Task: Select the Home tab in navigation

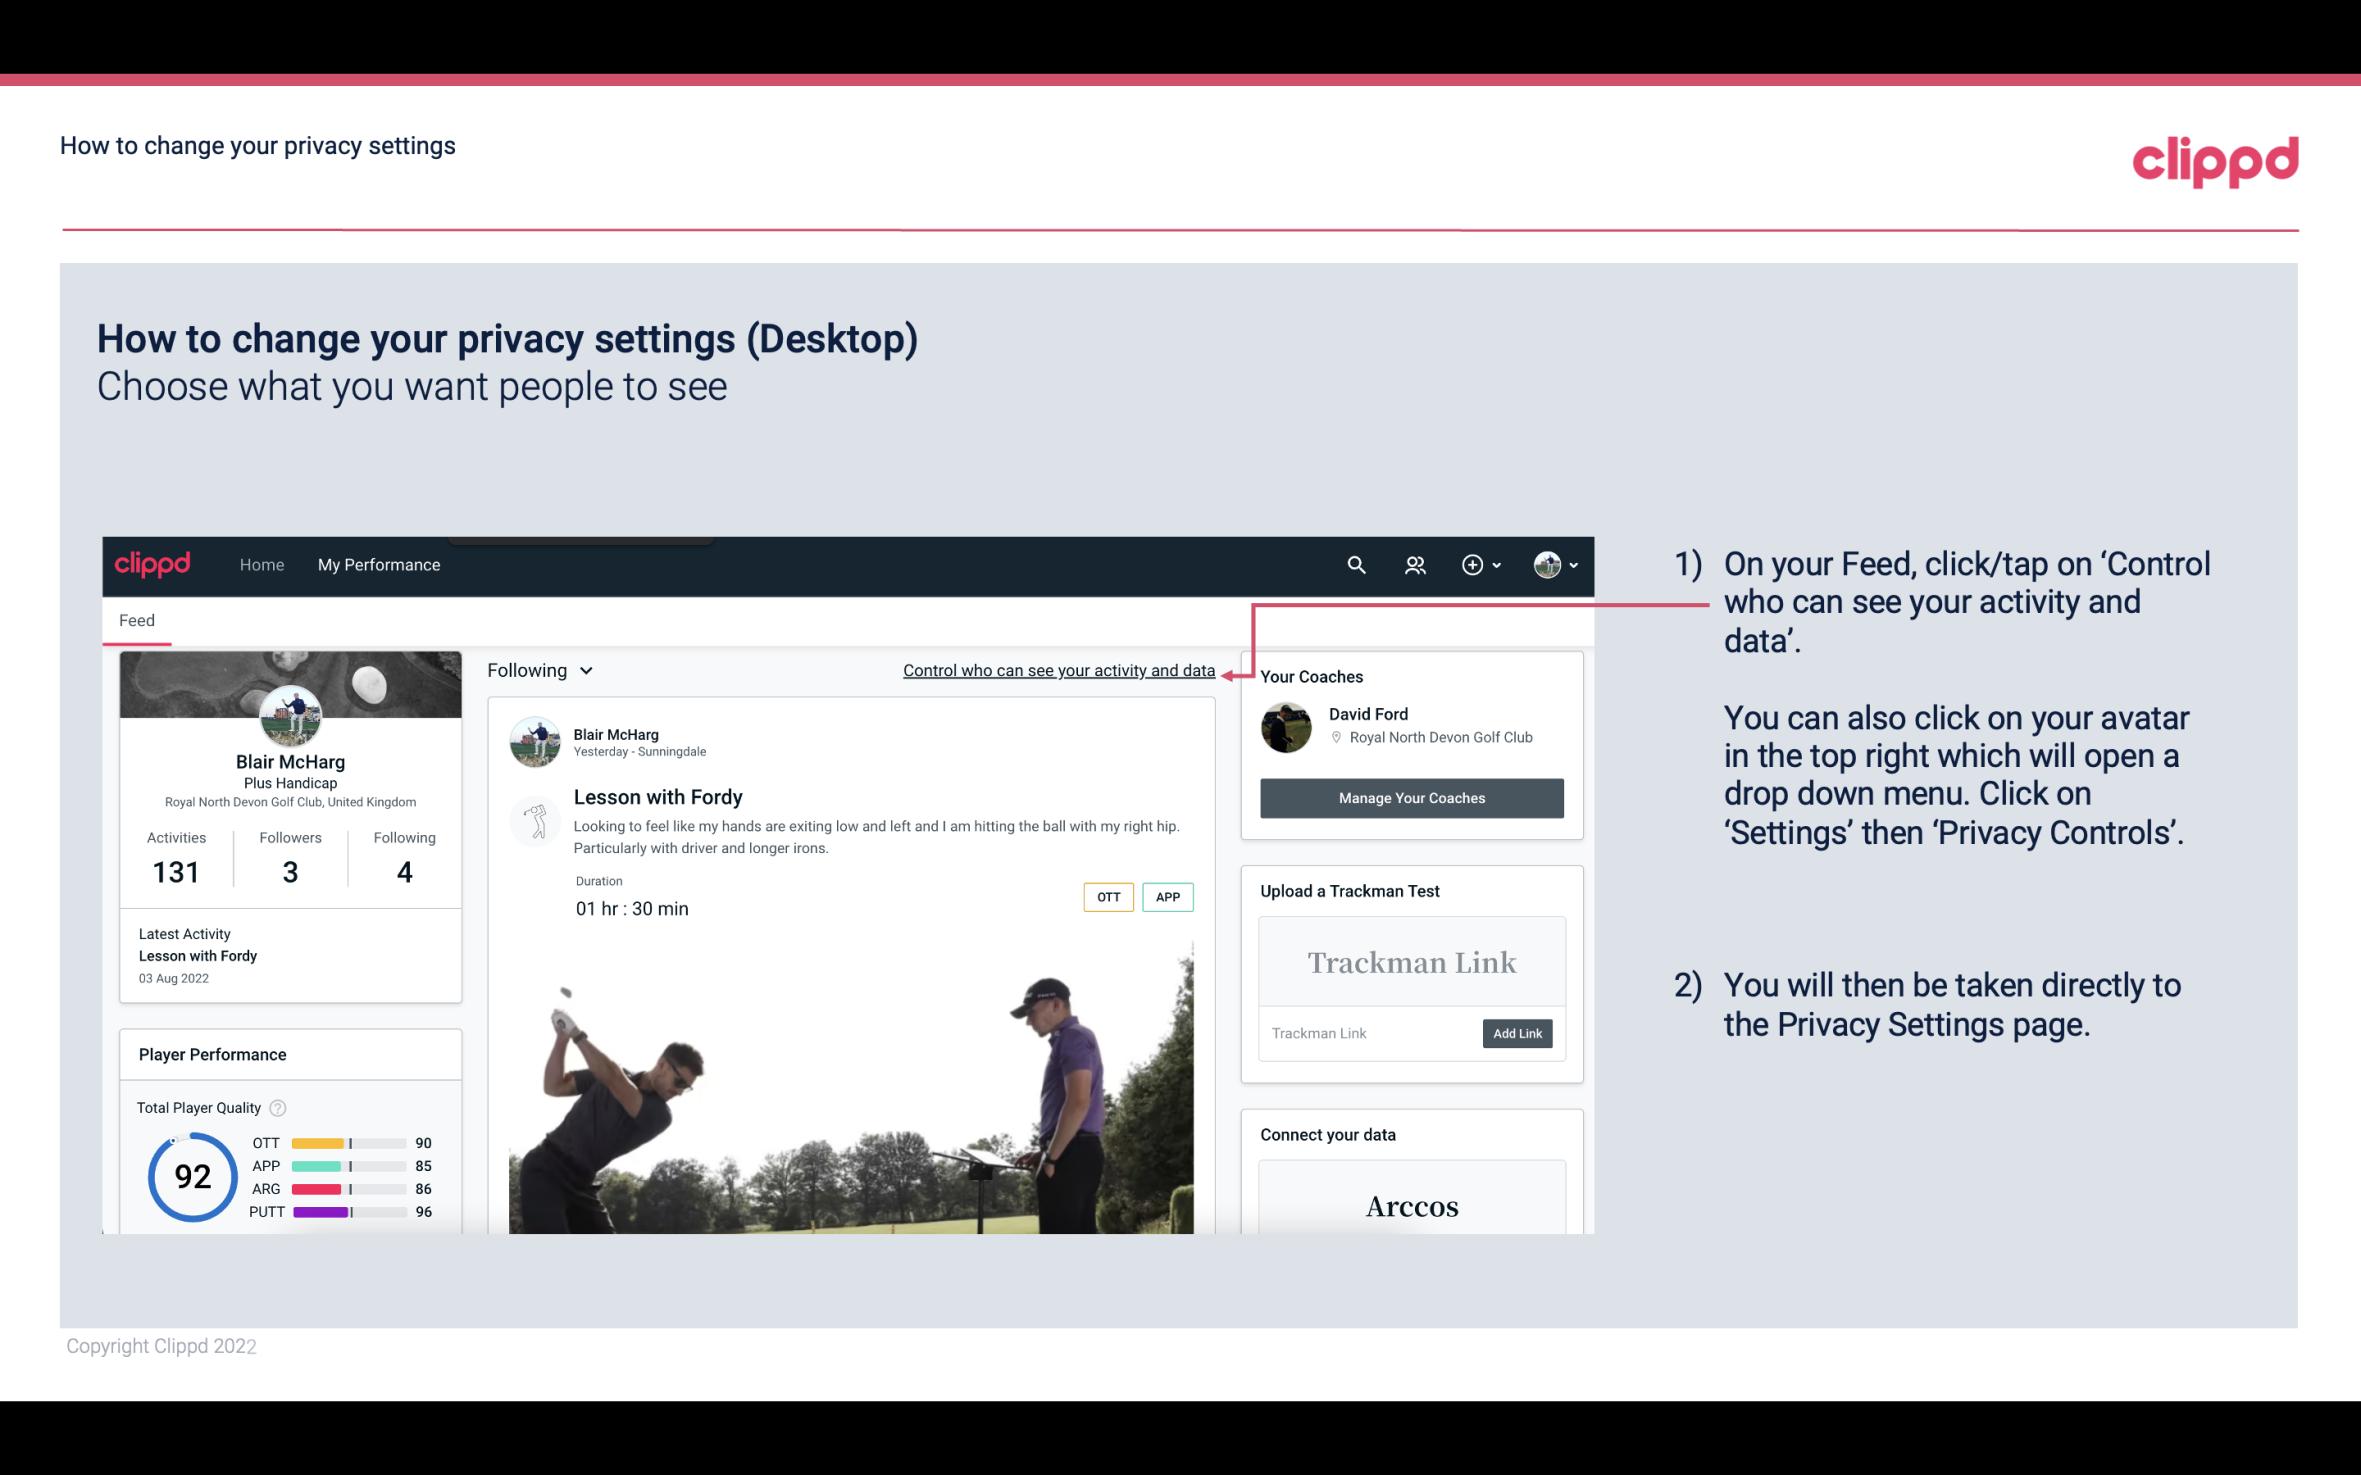Action: pos(260,564)
